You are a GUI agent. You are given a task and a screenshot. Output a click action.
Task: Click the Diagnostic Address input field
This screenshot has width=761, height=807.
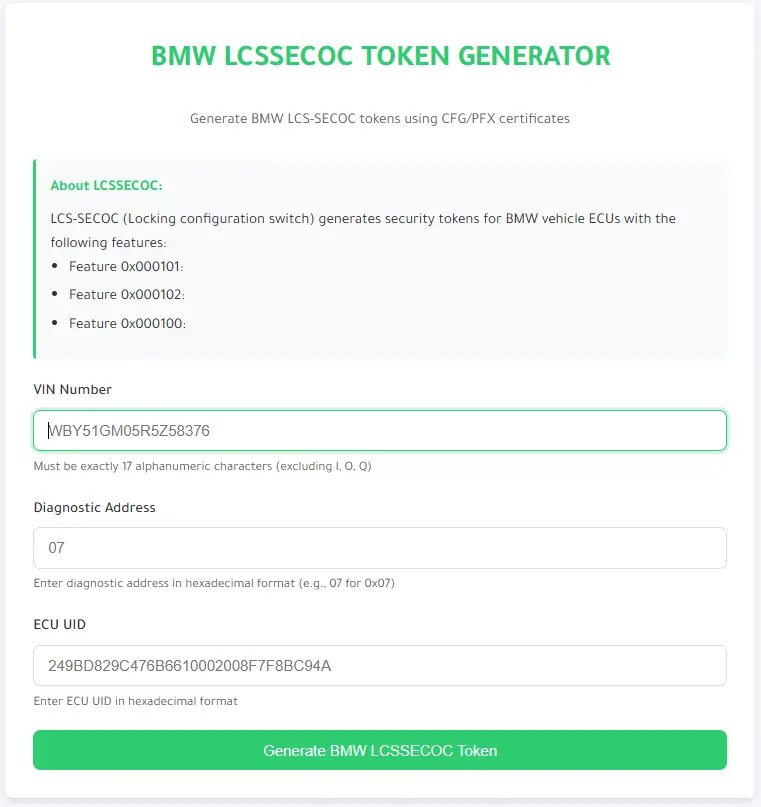(380, 548)
